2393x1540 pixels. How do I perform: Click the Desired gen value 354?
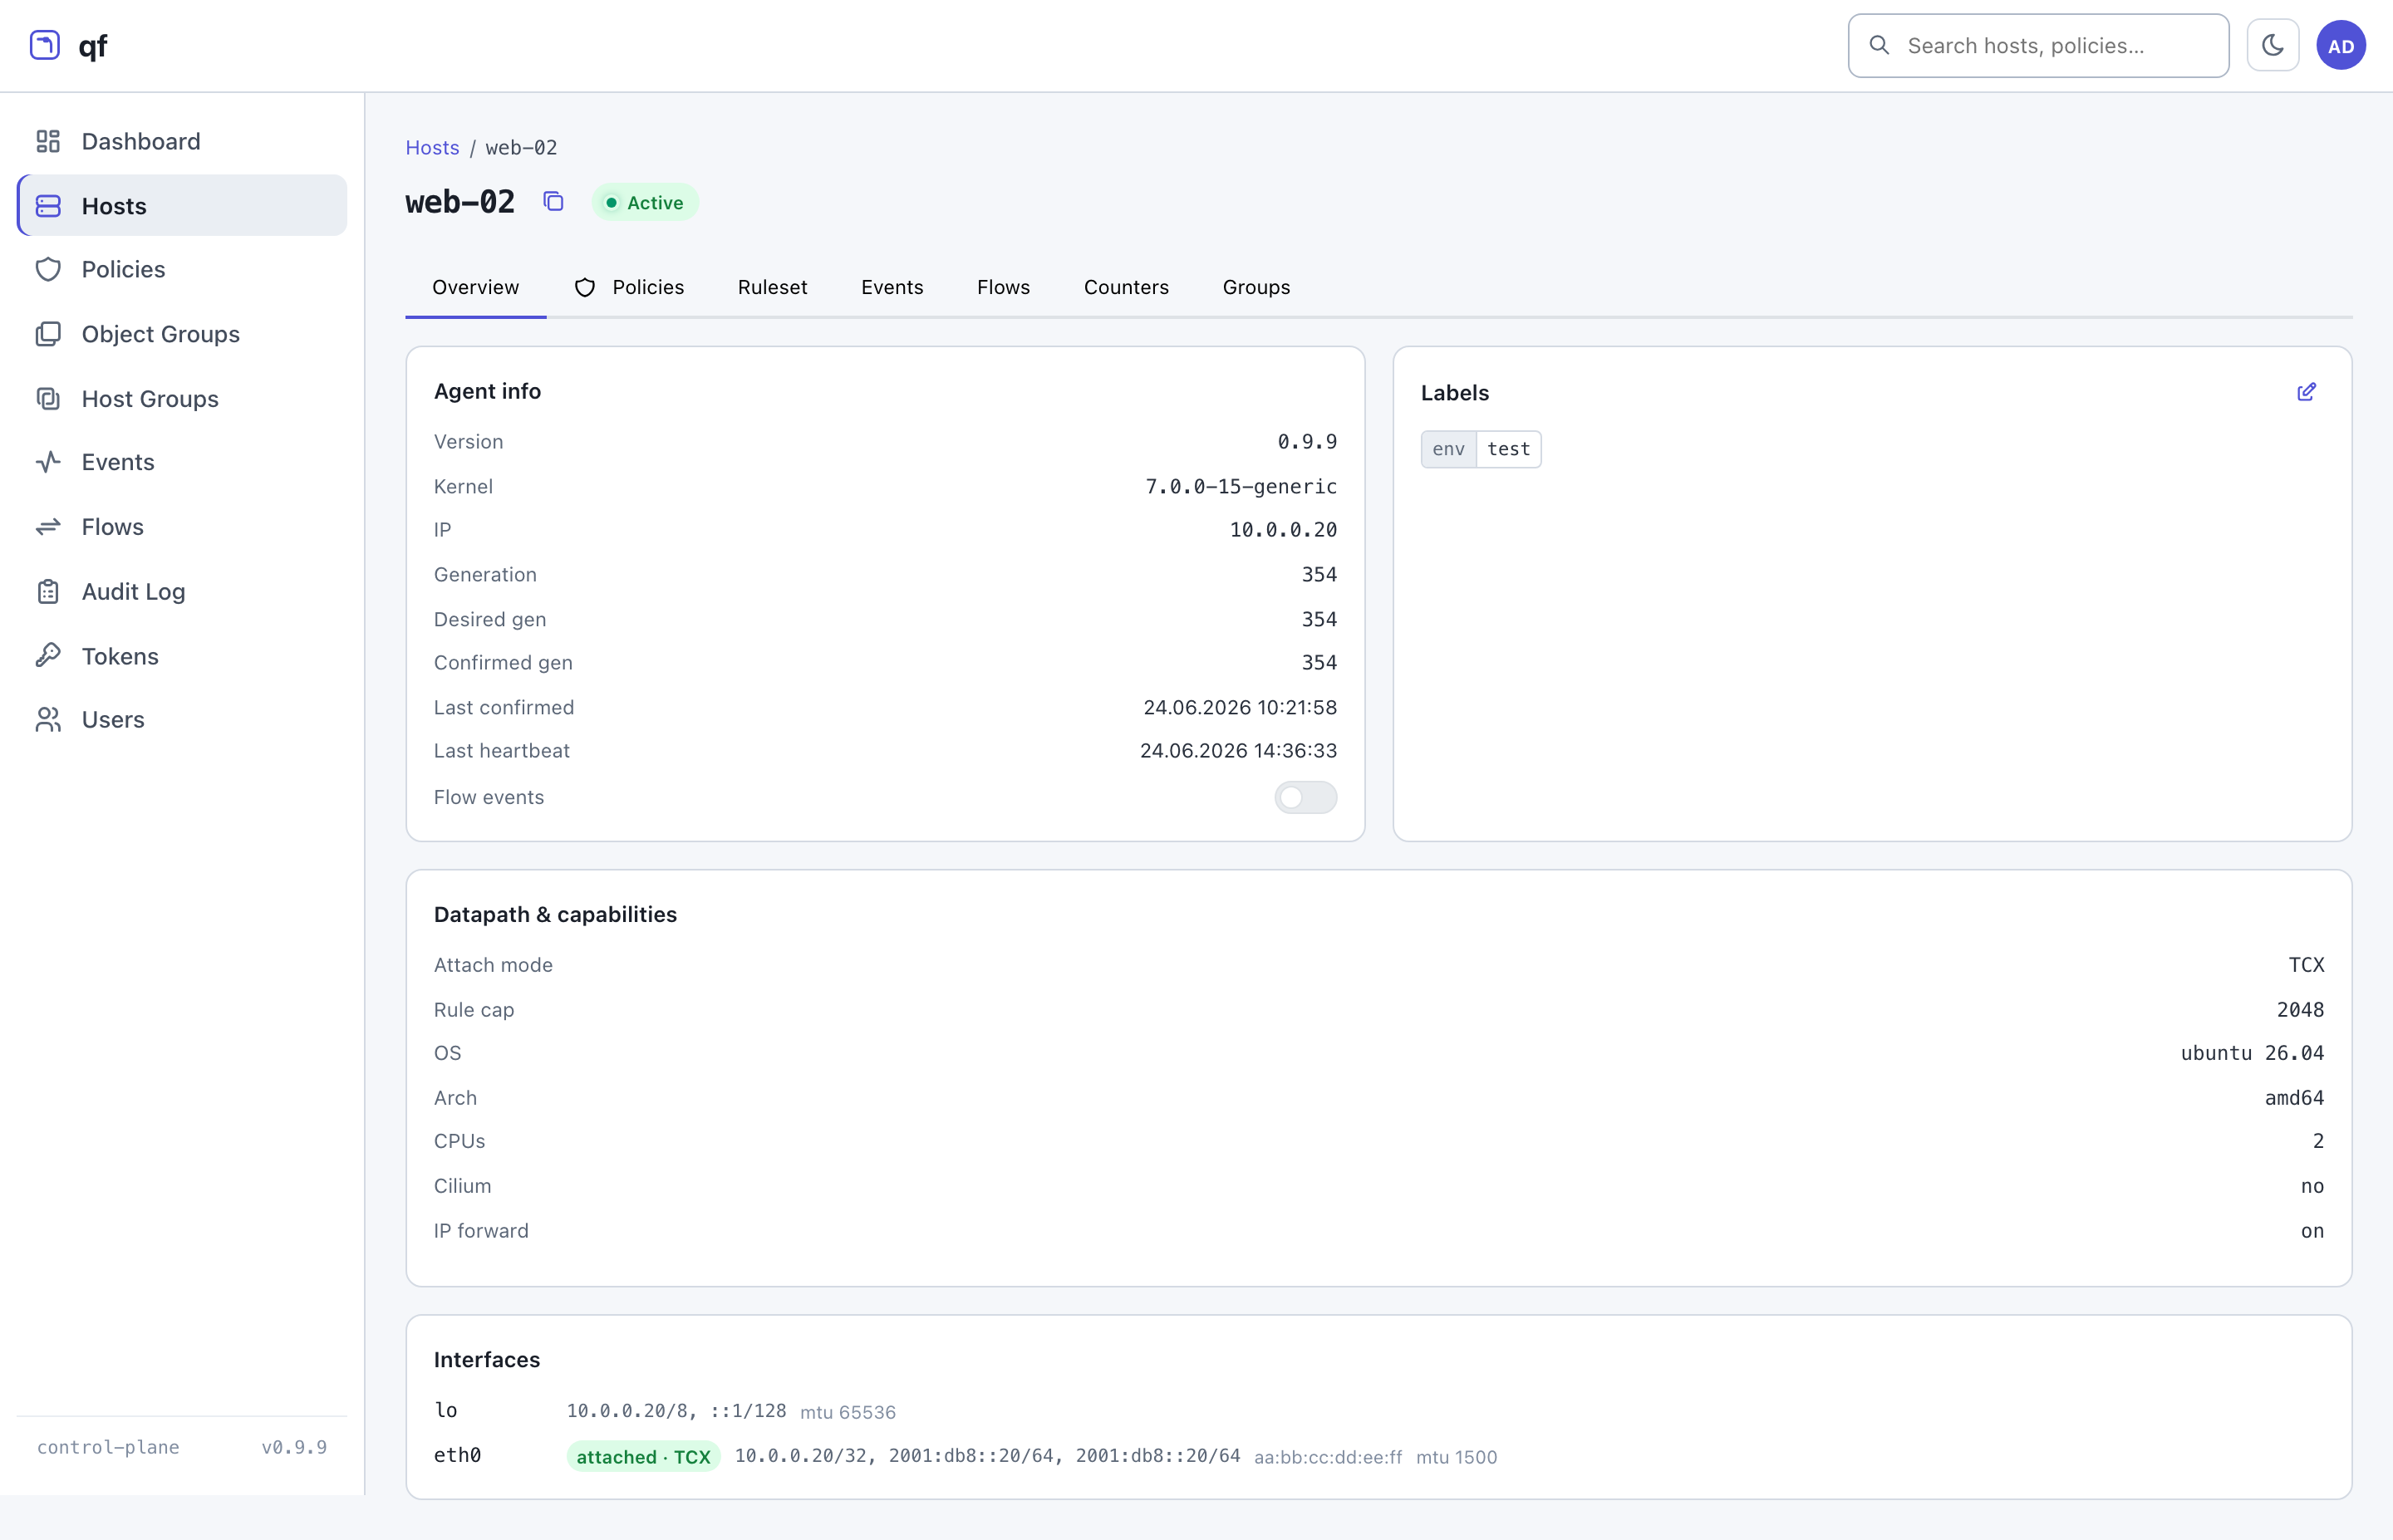(x=1319, y=619)
